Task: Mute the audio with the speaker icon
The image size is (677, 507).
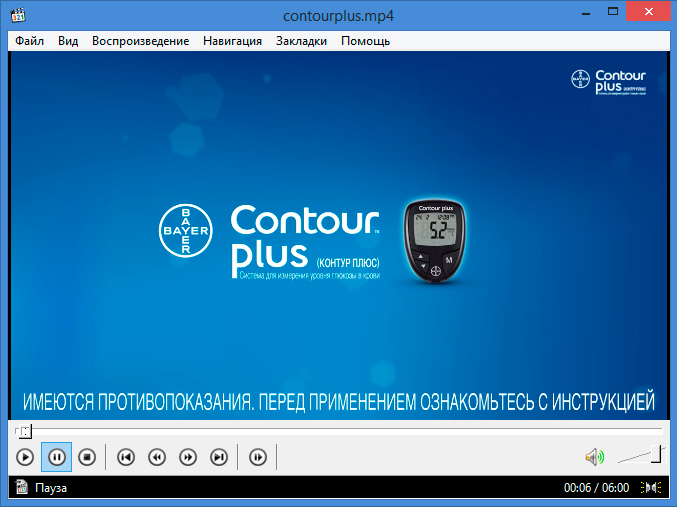Action: [595, 457]
